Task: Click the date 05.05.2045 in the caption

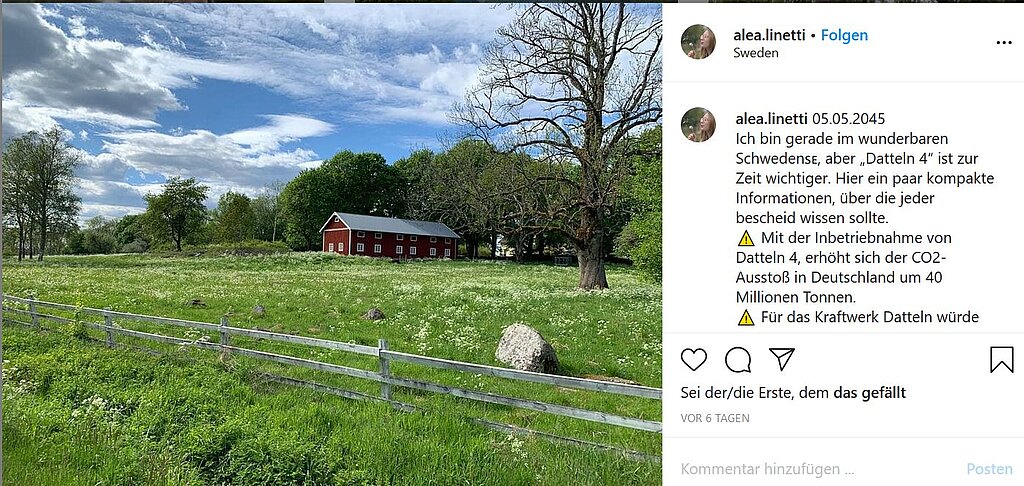Action: 848,118
